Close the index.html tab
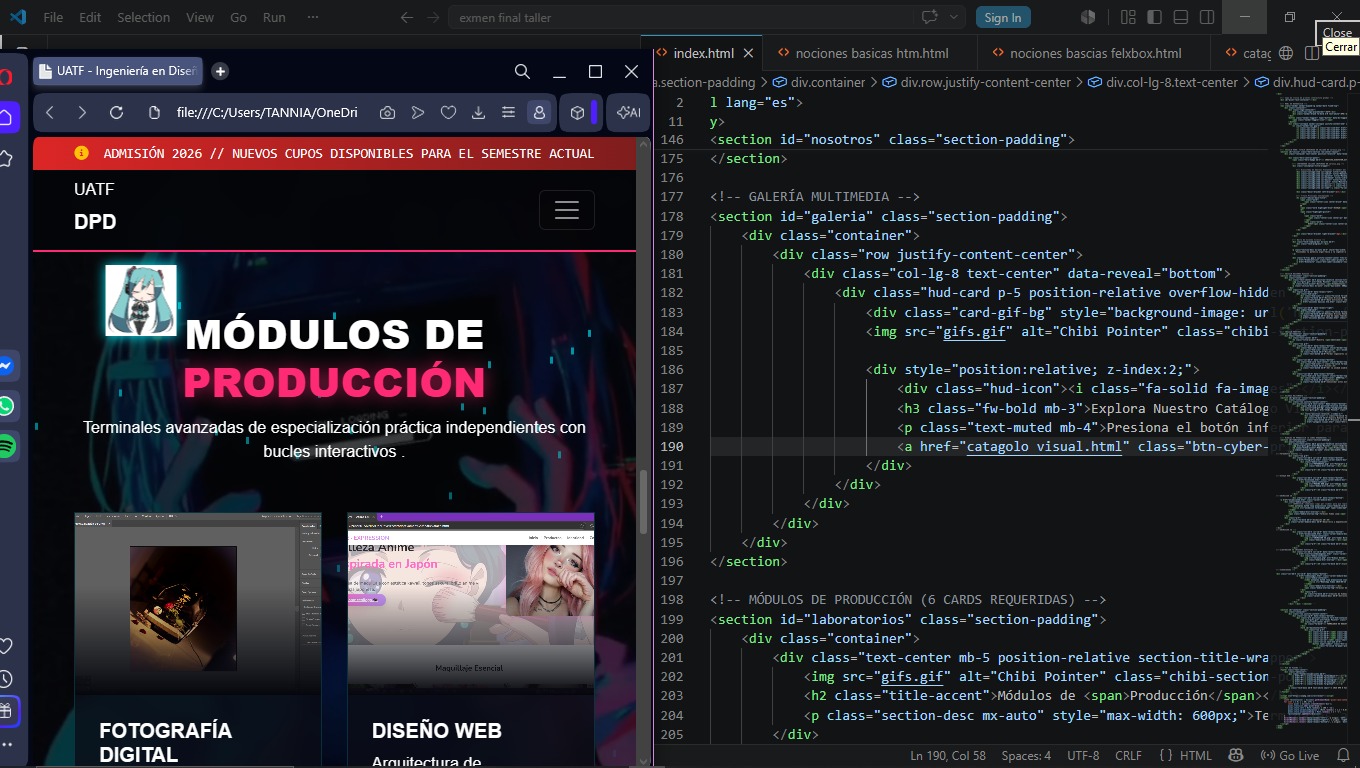 pyautogui.click(x=748, y=53)
